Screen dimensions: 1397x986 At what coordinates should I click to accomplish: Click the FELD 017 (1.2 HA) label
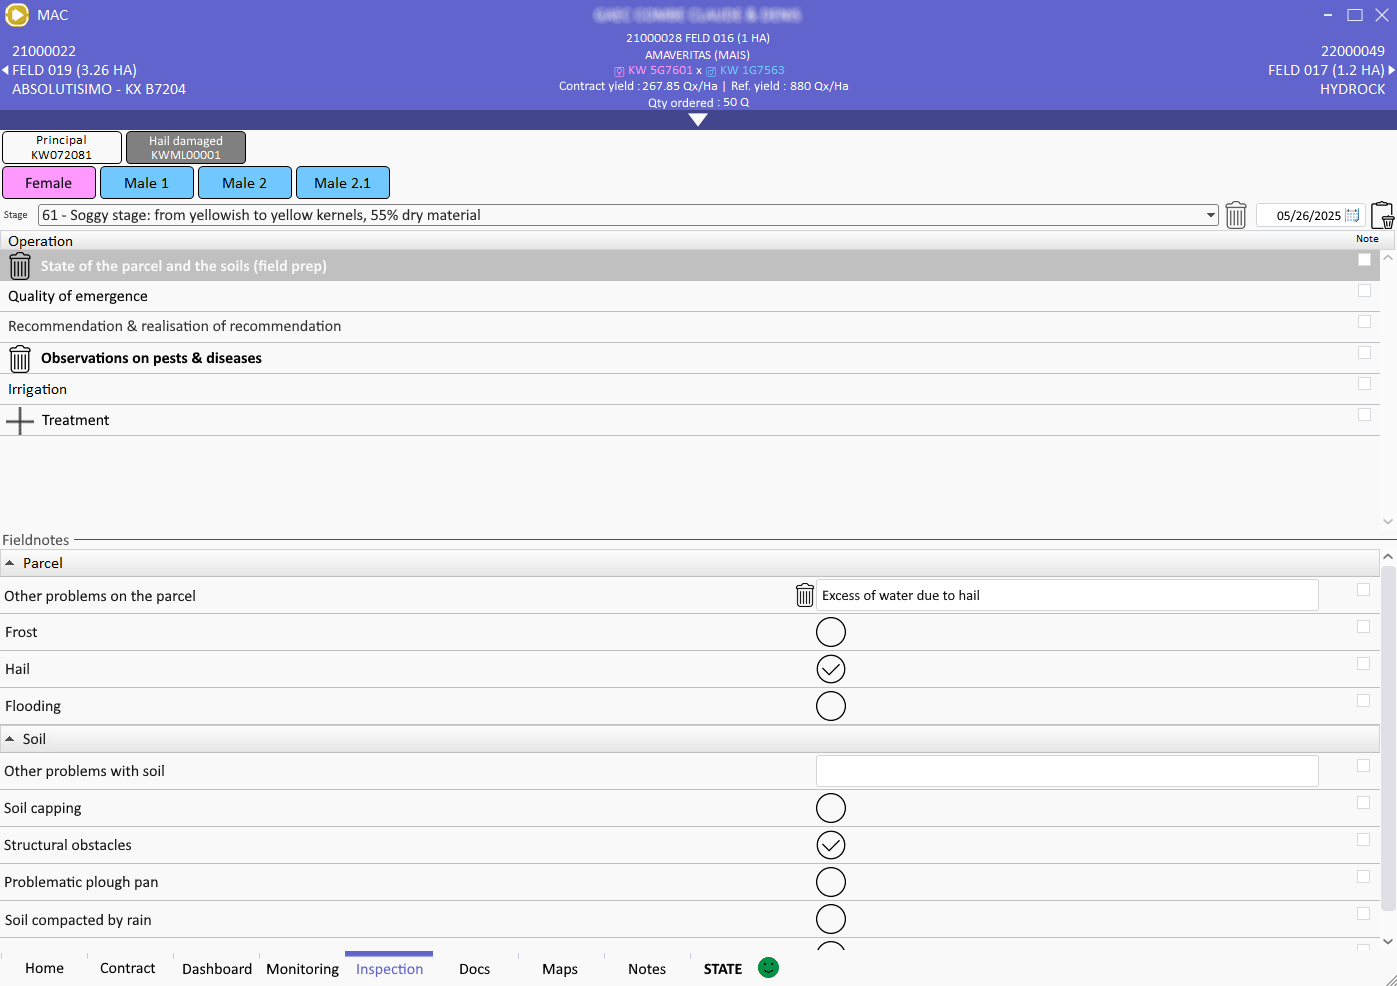[x=1326, y=70]
